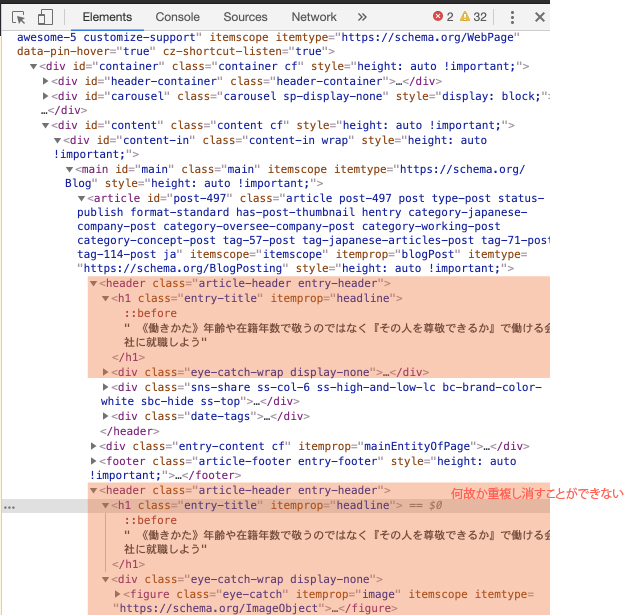625x615 pixels.
Task: Select the Network tab
Action: pos(314,17)
